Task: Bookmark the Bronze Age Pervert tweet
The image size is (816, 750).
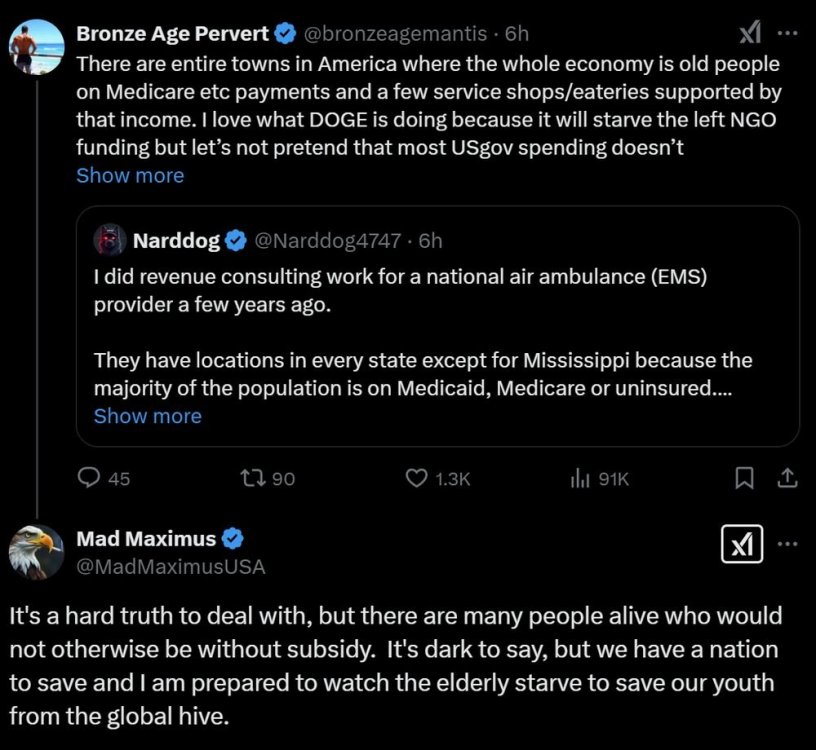Action: tap(744, 479)
